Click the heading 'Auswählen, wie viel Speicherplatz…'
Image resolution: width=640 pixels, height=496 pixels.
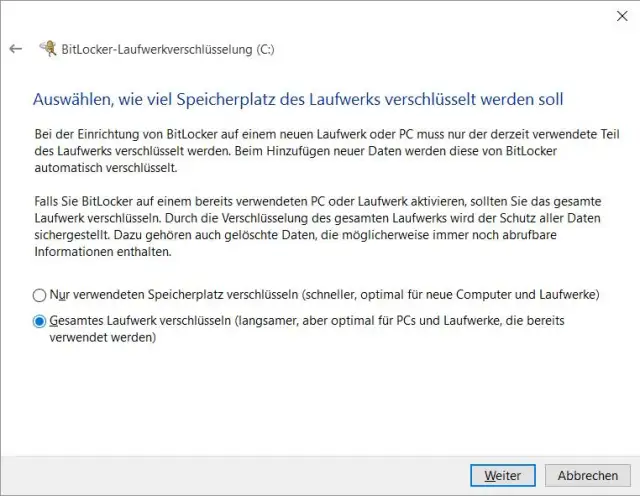298,99
